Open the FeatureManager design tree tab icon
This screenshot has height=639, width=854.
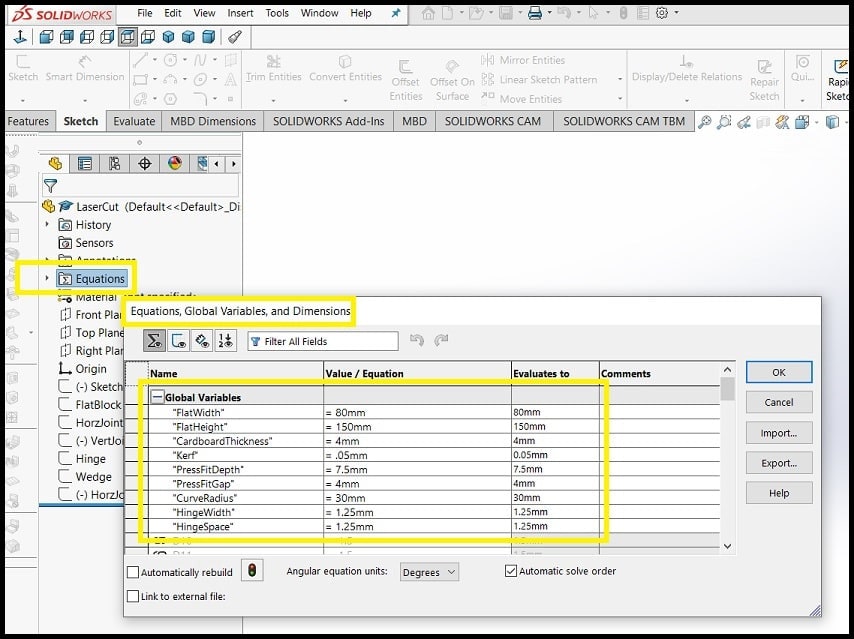click(x=55, y=163)
